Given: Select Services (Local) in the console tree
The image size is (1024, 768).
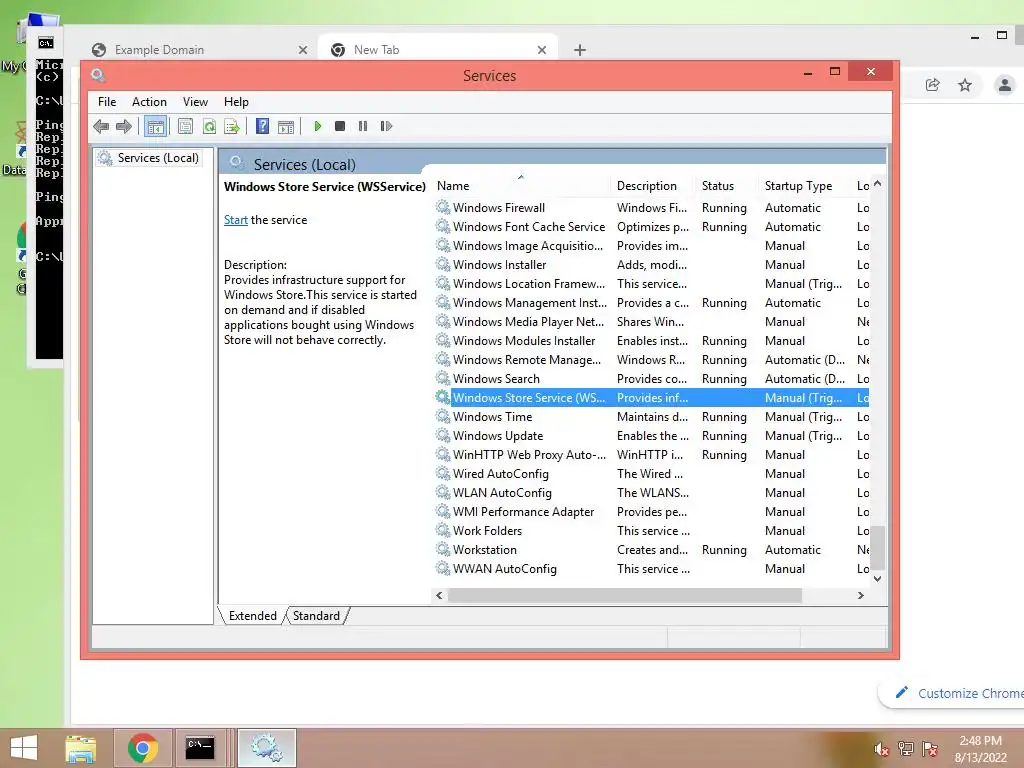Looking at the screenshot, I should coord(150,158).
